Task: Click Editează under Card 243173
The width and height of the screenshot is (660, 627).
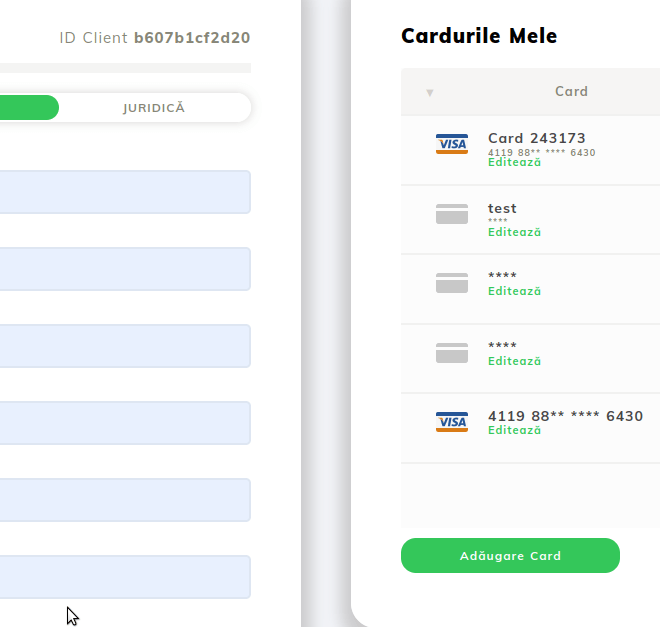Action: point(514,162)
